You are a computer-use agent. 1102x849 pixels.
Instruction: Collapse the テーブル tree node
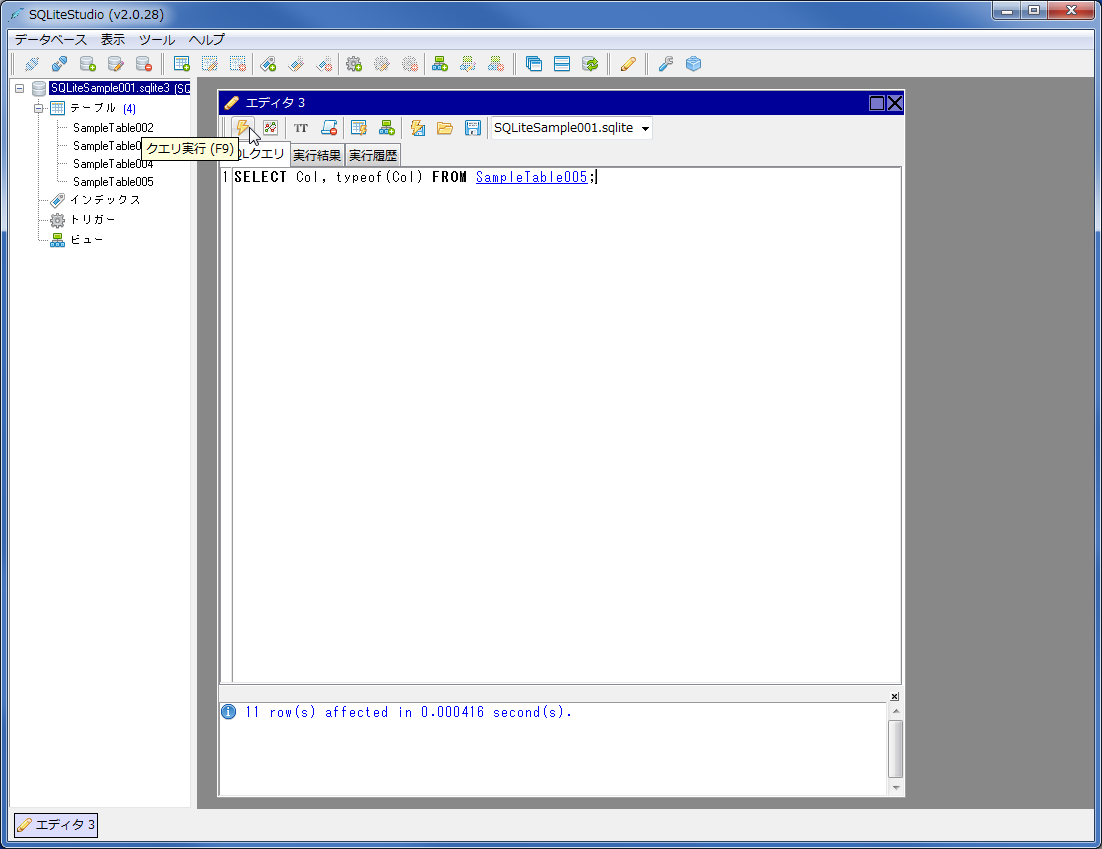point(39,108)
